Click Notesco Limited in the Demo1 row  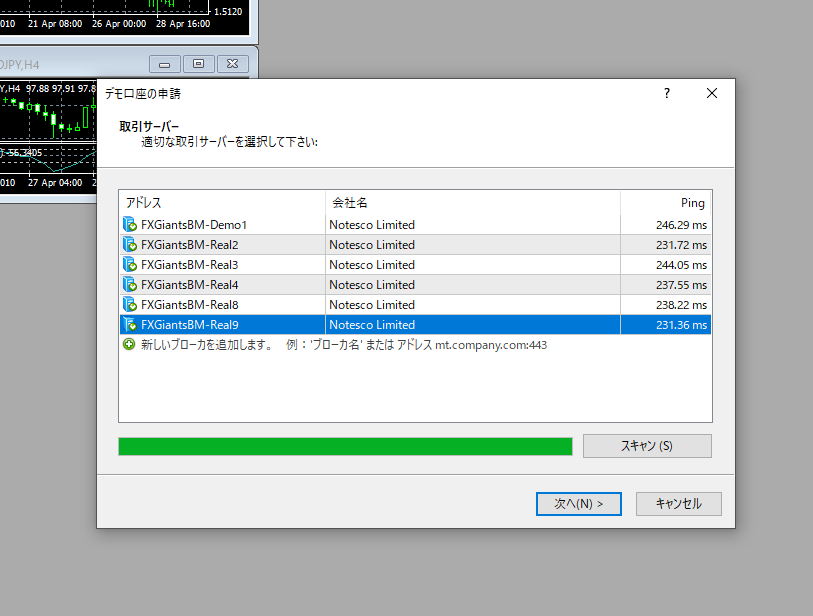pos(372,225)
